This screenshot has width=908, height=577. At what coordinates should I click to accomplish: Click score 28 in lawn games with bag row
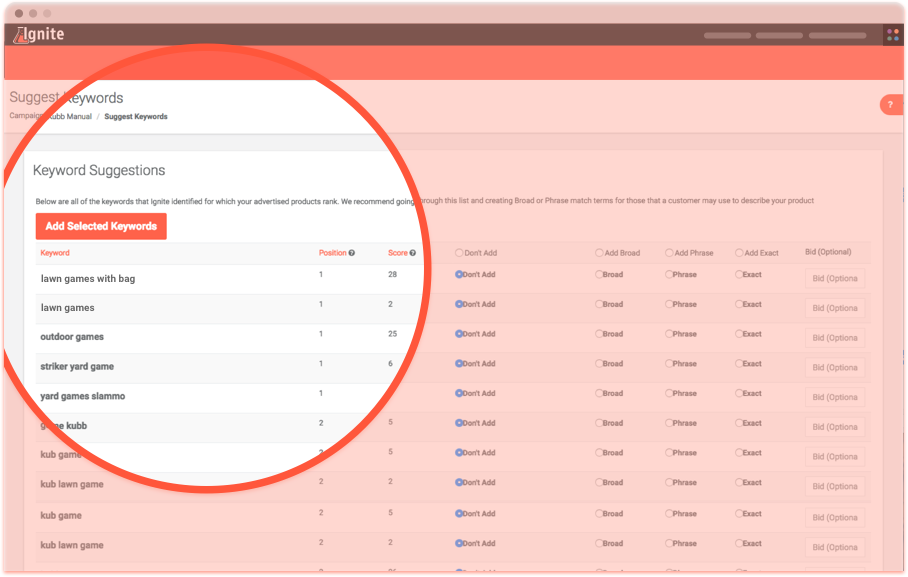pyautogui.click(x=393, y=275)
